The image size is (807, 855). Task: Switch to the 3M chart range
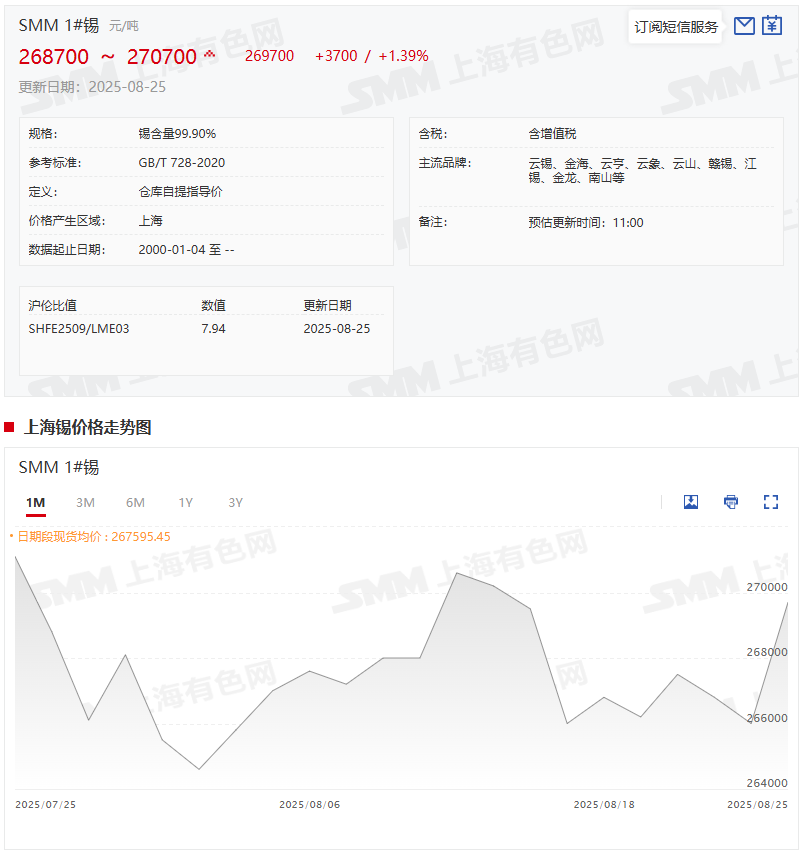86,503
